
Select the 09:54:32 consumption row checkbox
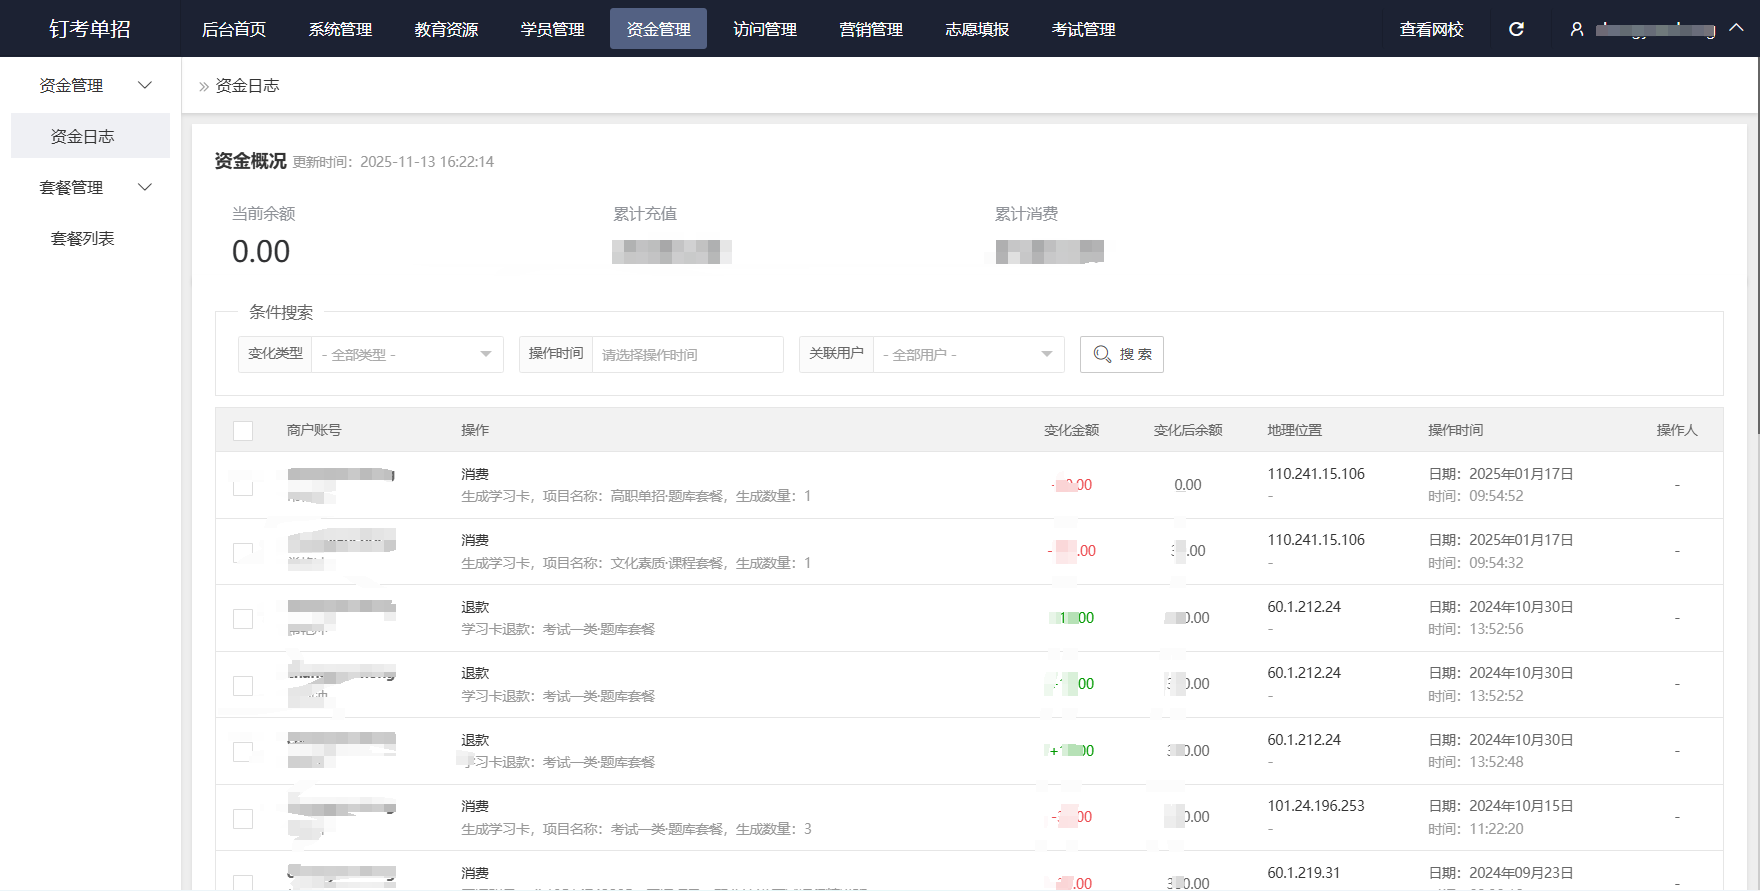[243, 552]
